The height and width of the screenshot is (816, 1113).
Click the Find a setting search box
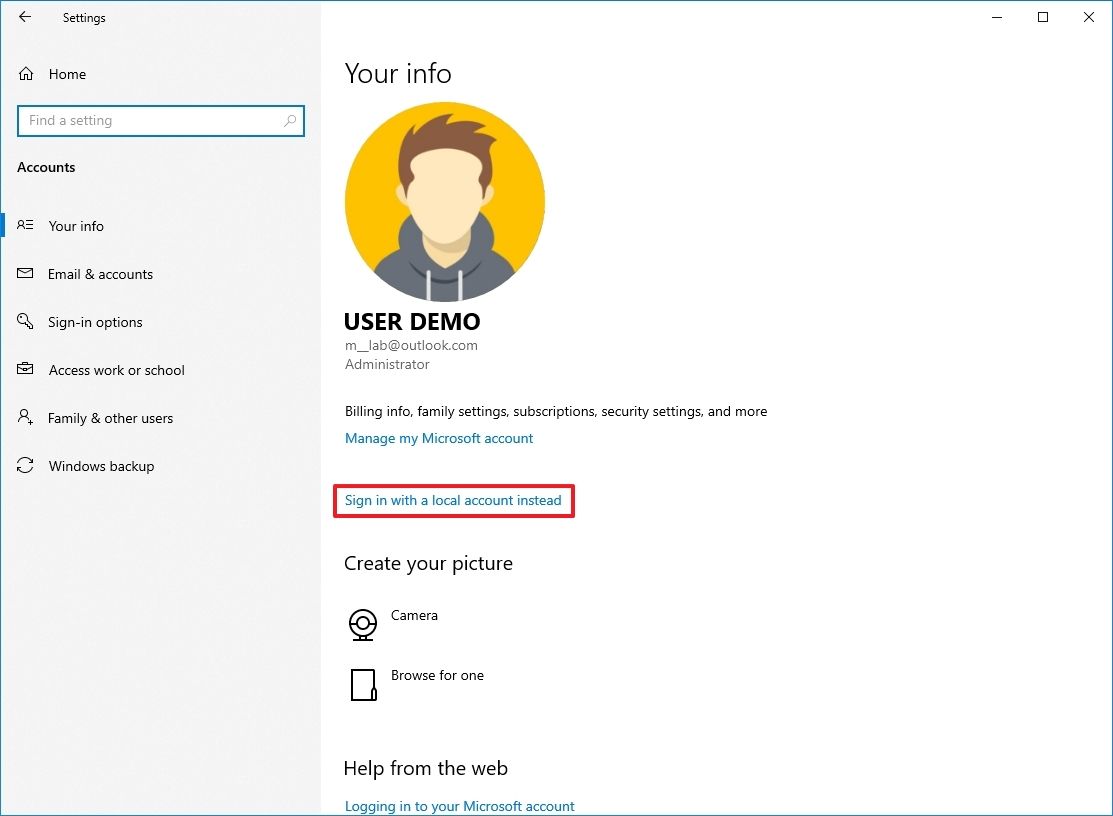pyautogui.click(x=150, y=120)
